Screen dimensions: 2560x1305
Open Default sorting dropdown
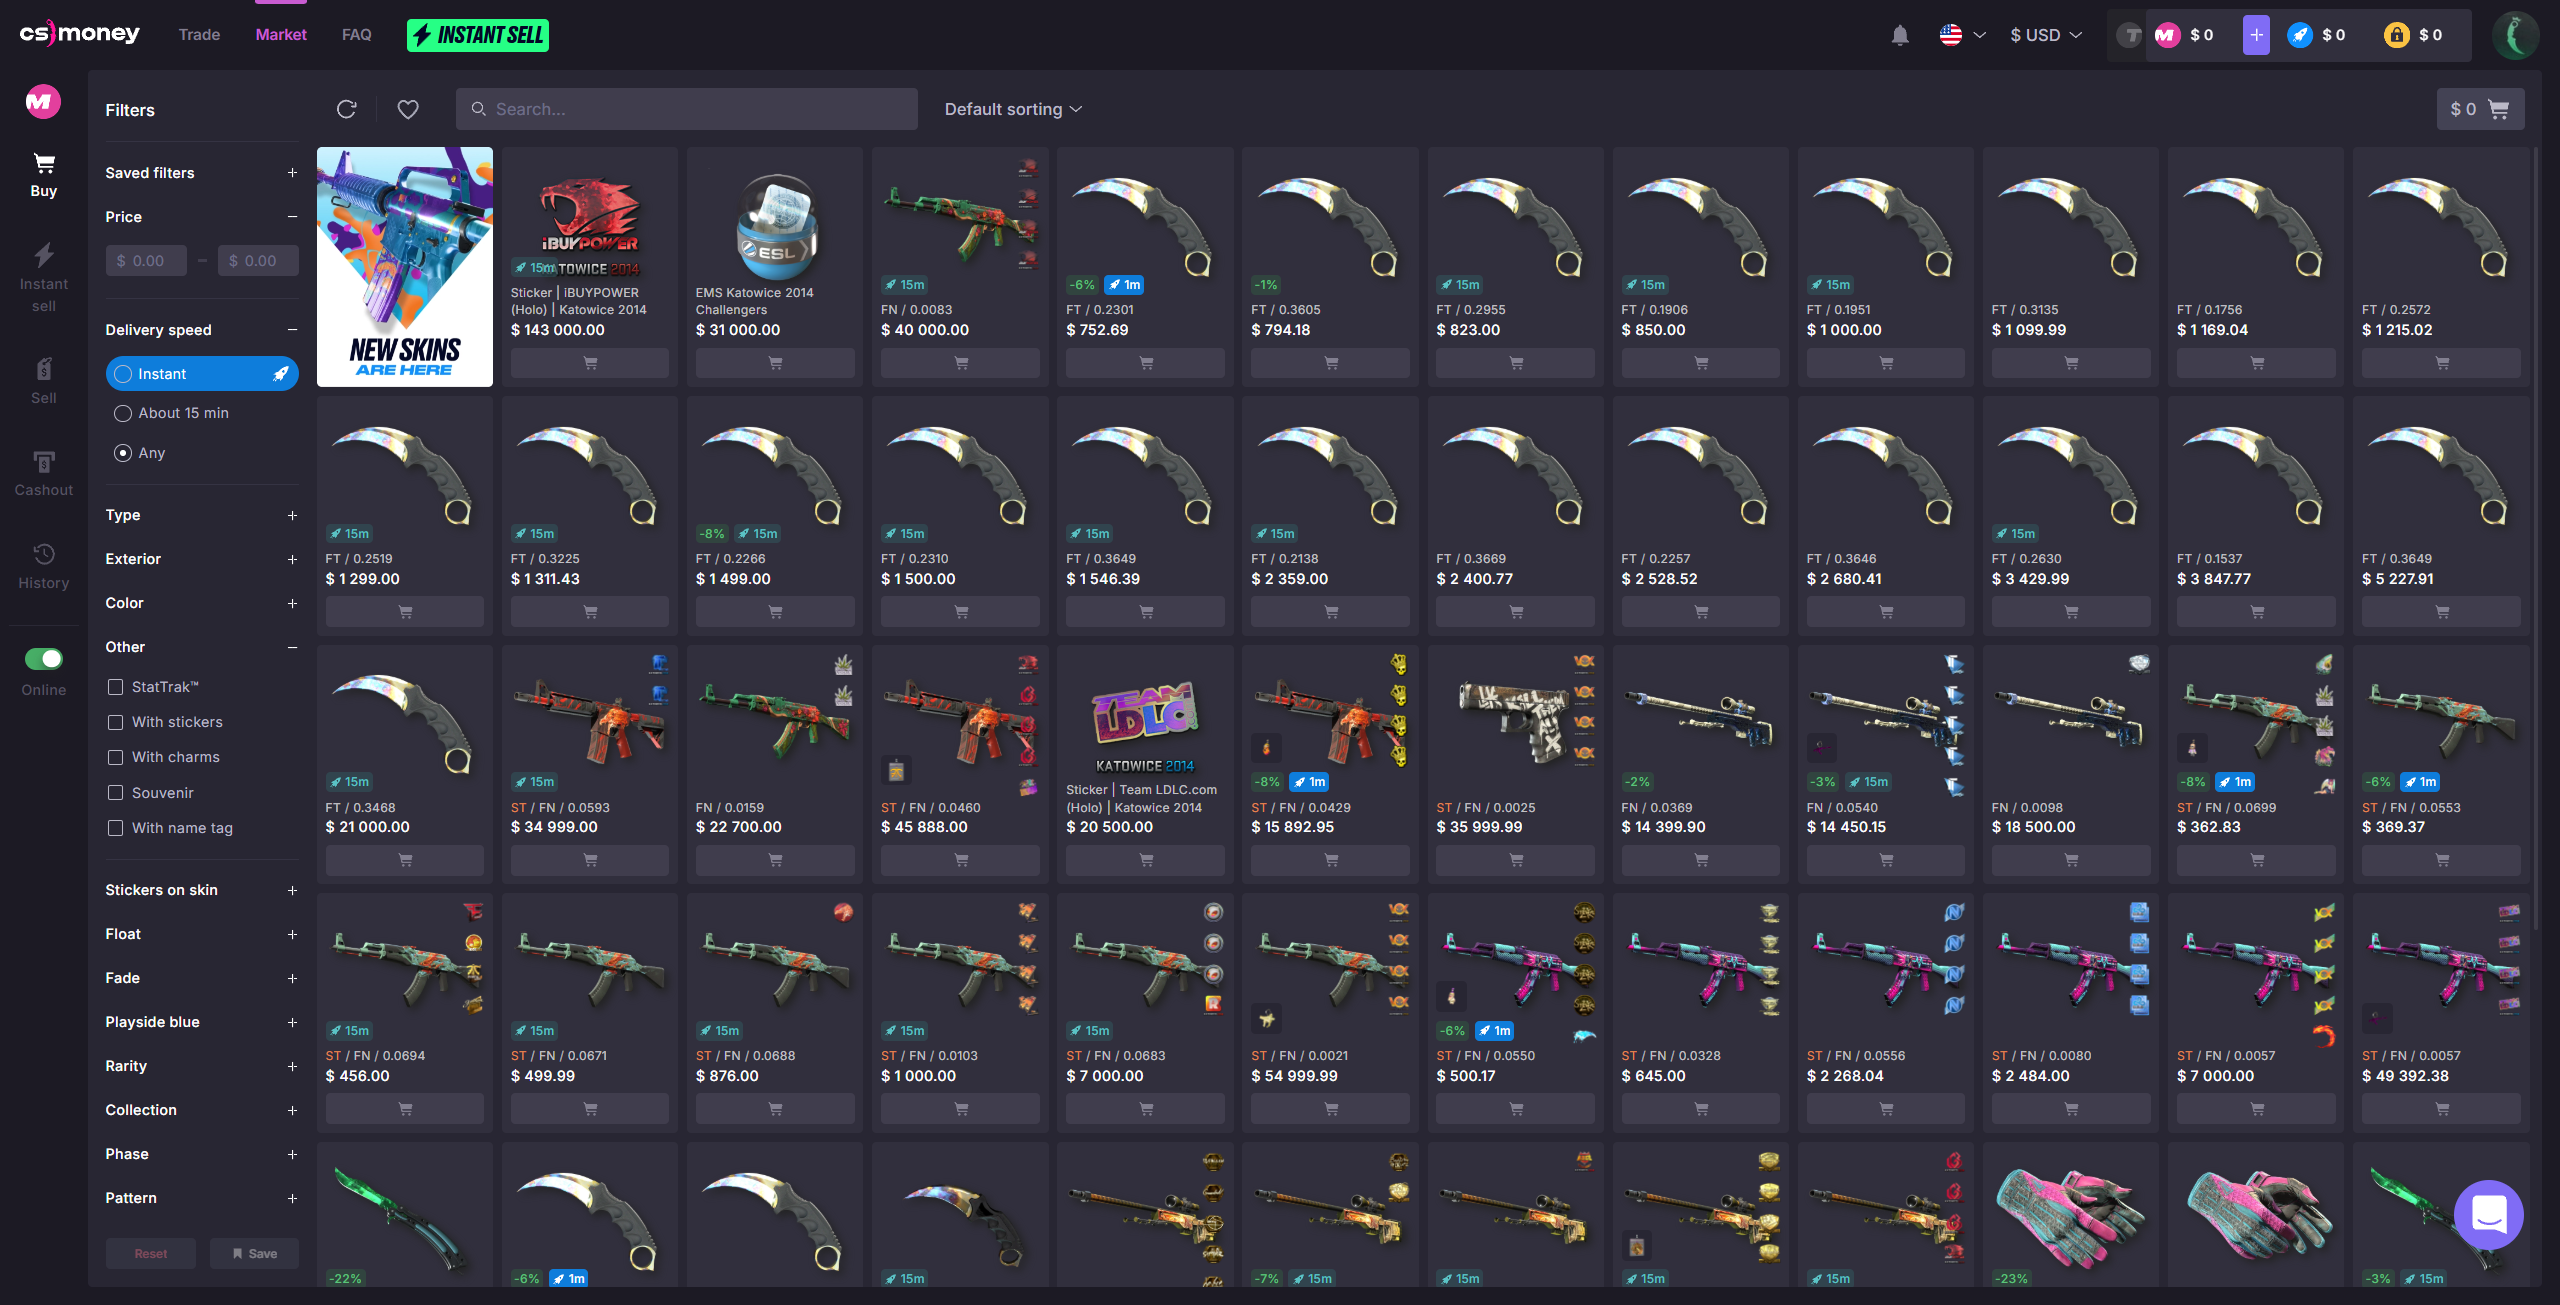click(1013, 109)
